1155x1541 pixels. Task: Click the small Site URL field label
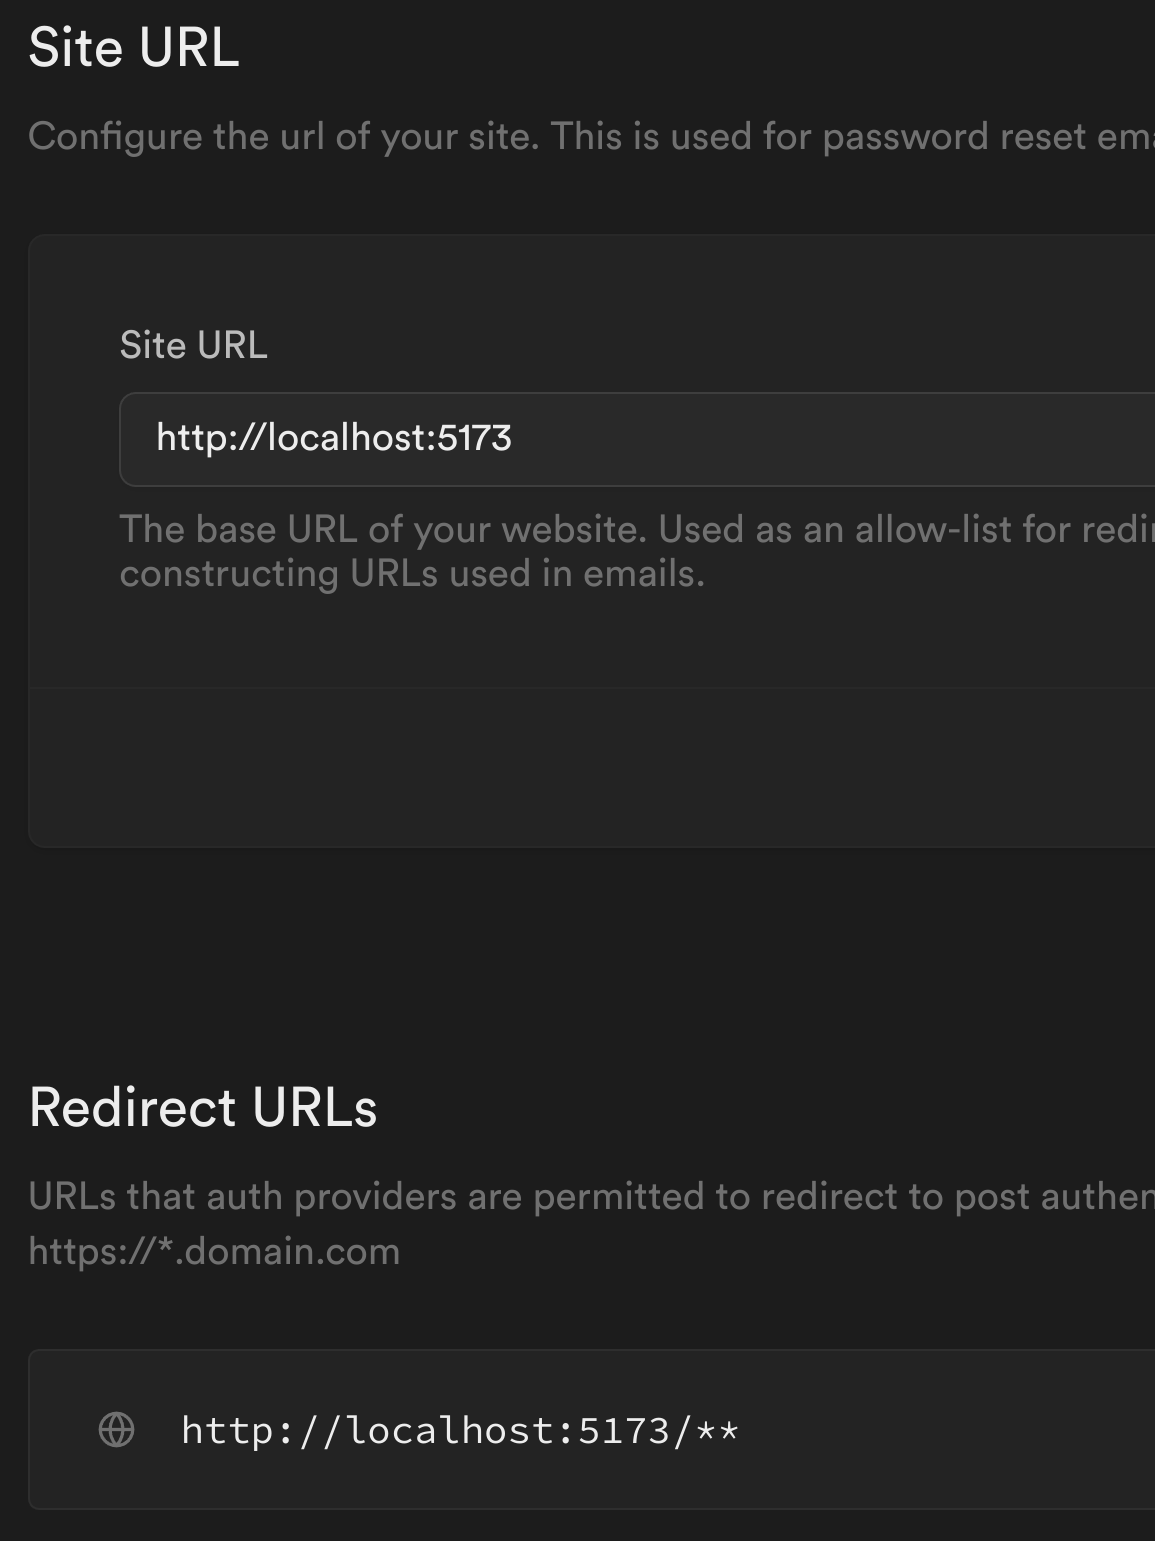(193, 346)
